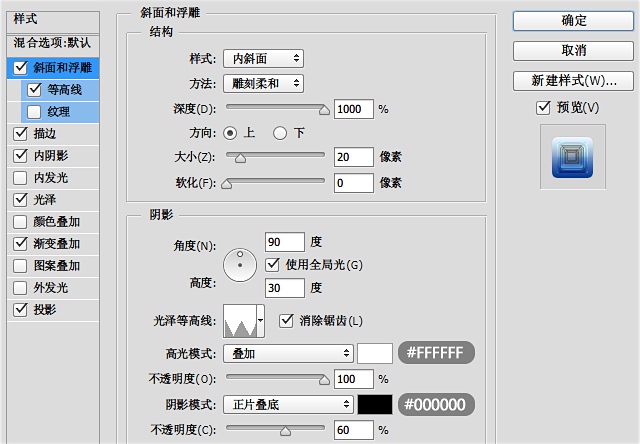The width and height of the screenshot is (640, 444).
Task: Click the 确定 button
Action: click(574, 20)
